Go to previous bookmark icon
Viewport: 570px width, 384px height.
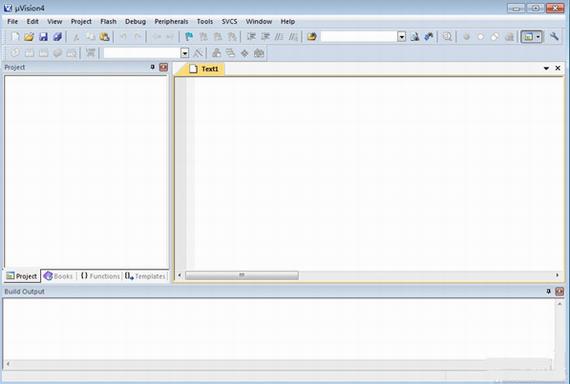pos(203,37)
